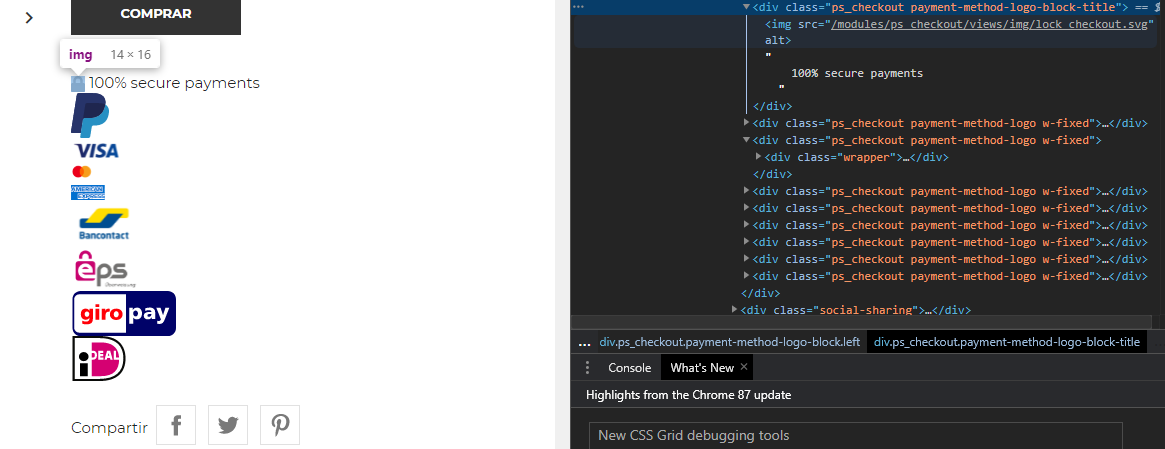This screenshot has width=1165, height=449.
Task: Select div.ps_checkout.payment-method-logo-block.left breadcrumb
Action: 730,343
